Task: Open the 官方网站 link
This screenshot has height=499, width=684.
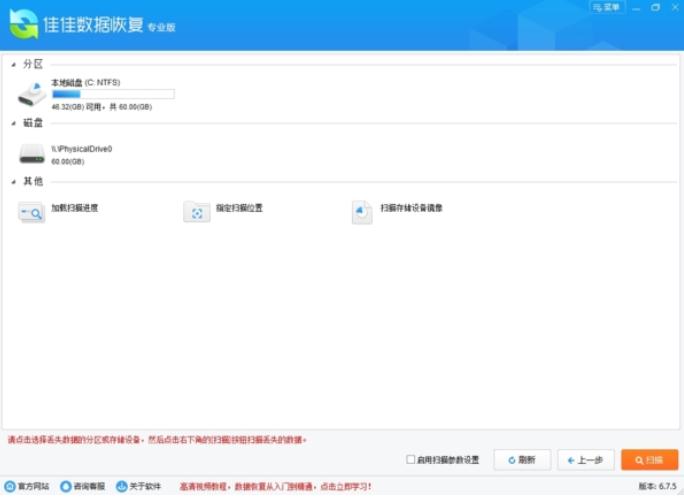Action: tap(33, 486)
